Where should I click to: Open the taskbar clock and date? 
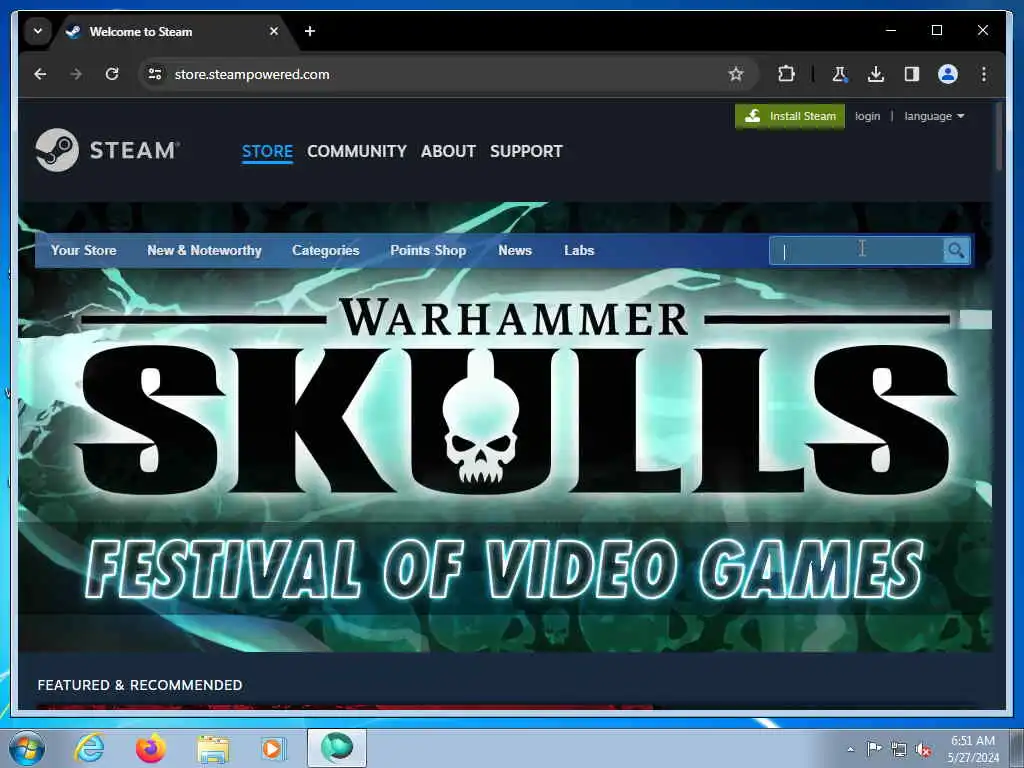973,749
